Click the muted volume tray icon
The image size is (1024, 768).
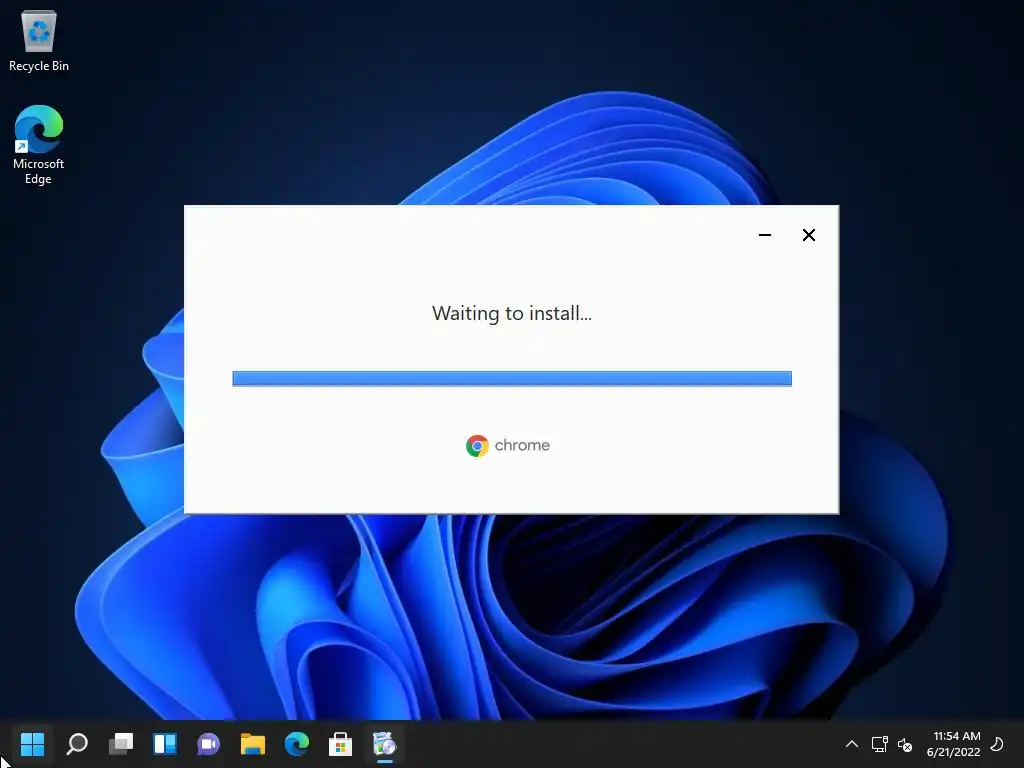coord(905,744)
